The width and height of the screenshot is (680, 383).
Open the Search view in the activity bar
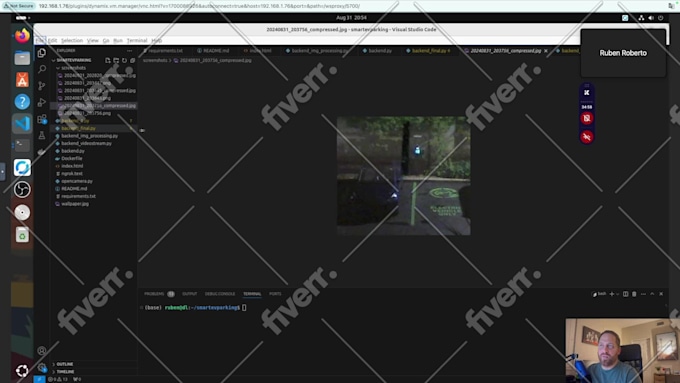(42, 69)
